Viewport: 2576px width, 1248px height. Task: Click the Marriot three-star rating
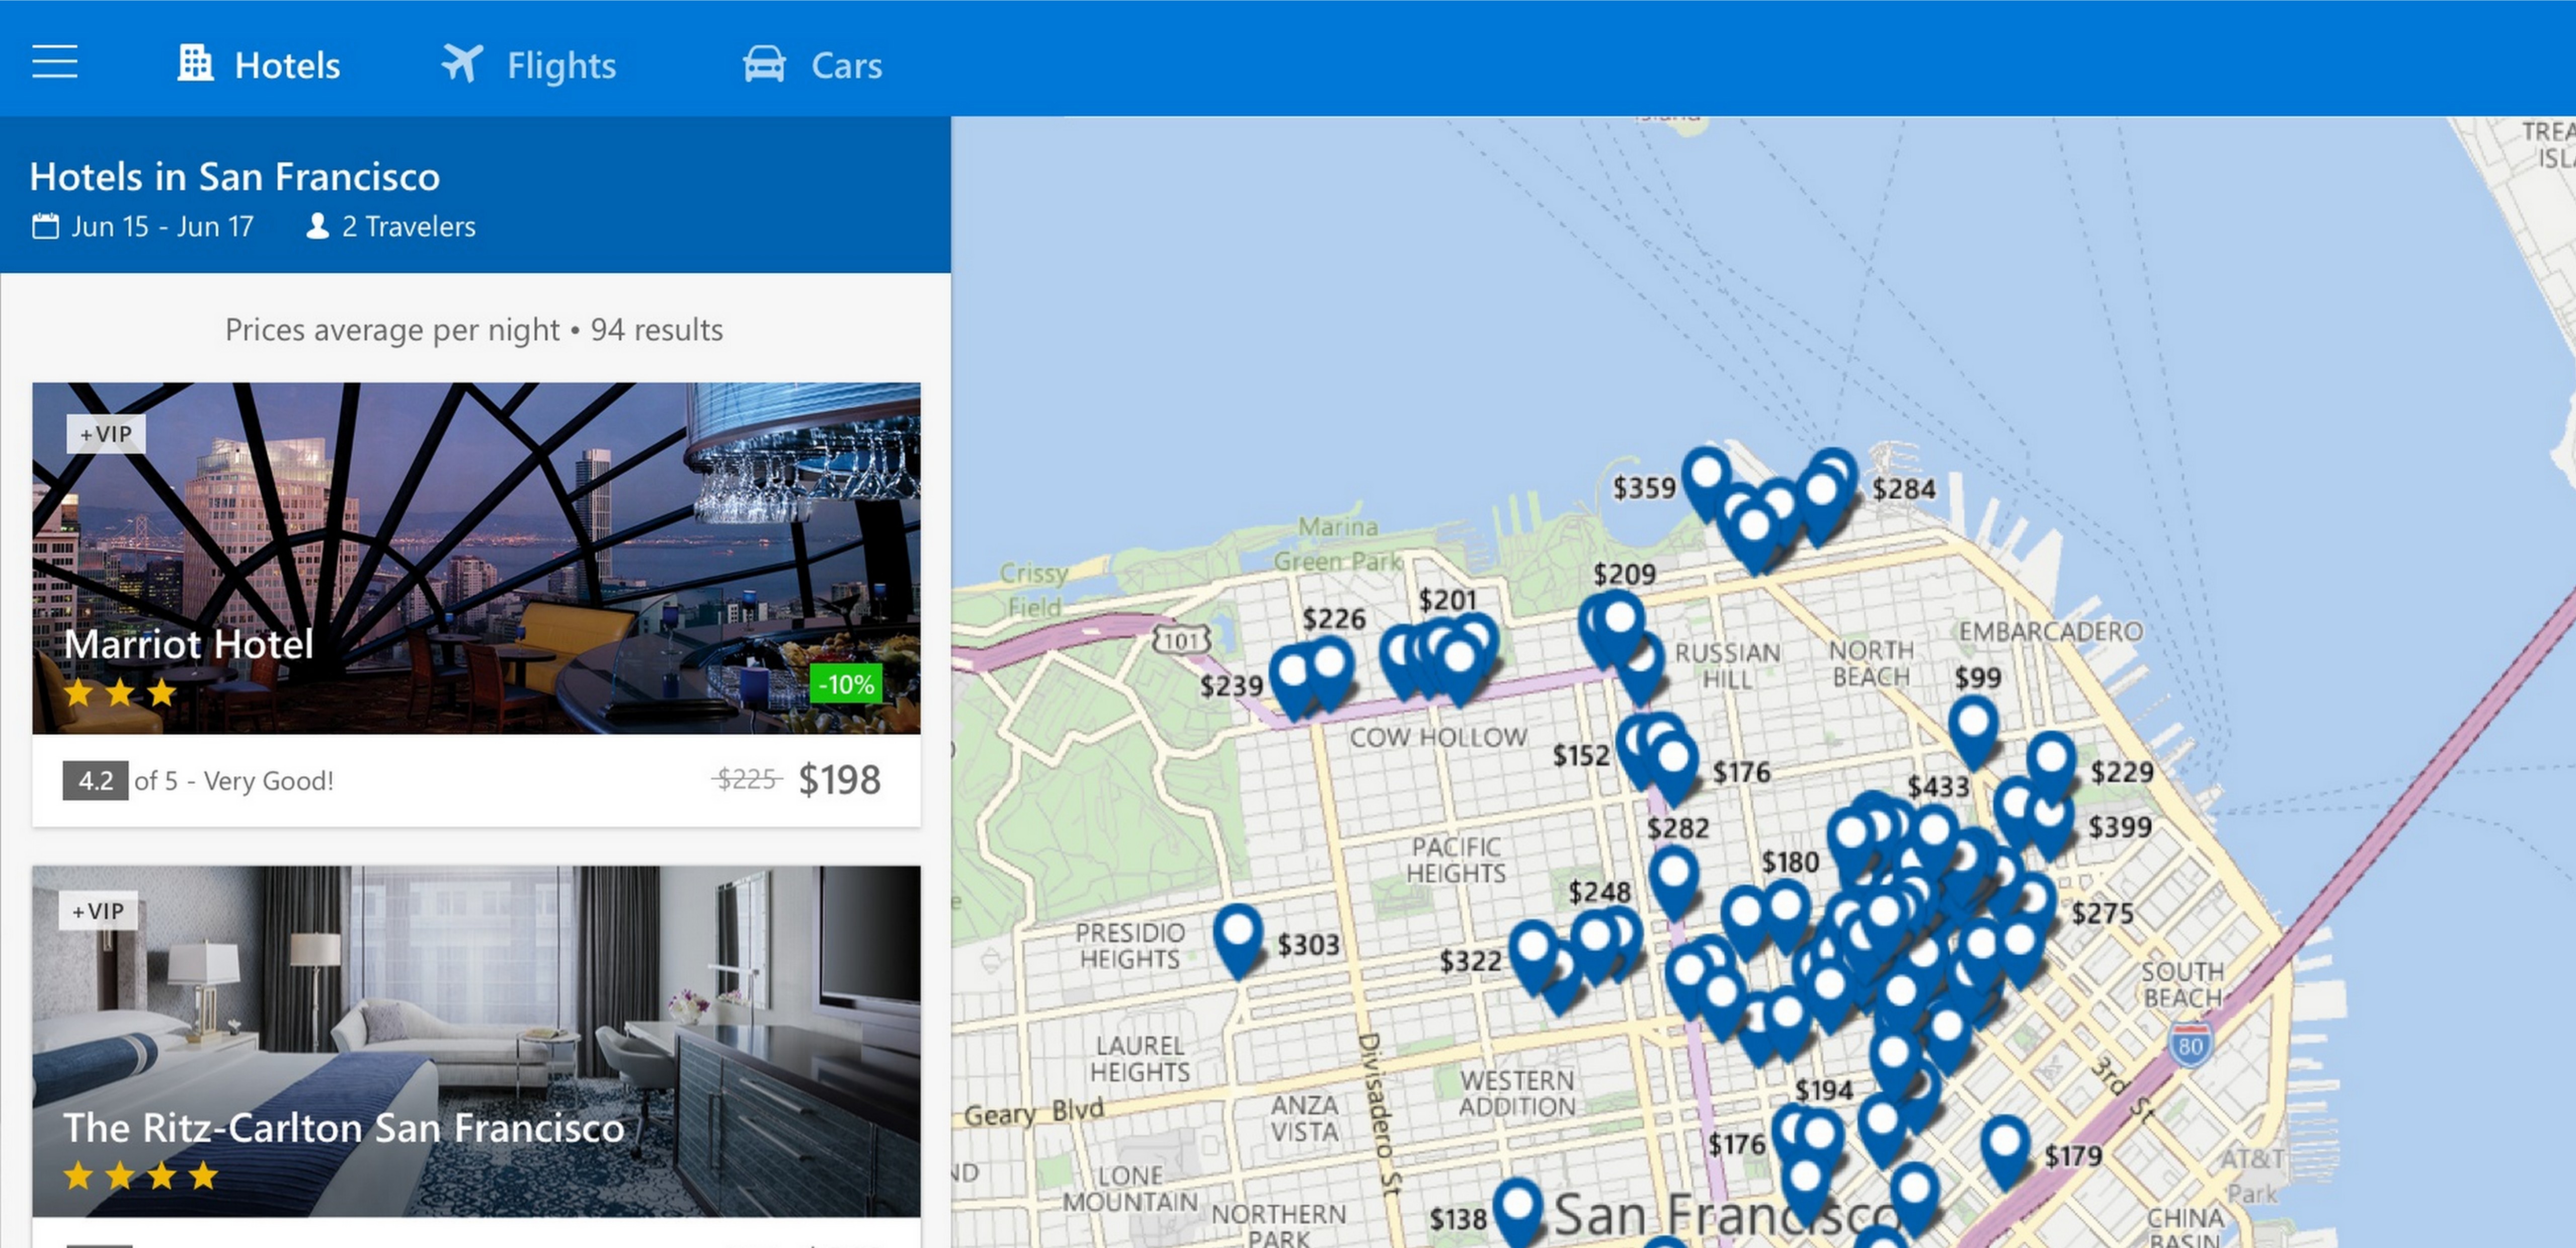120,692
